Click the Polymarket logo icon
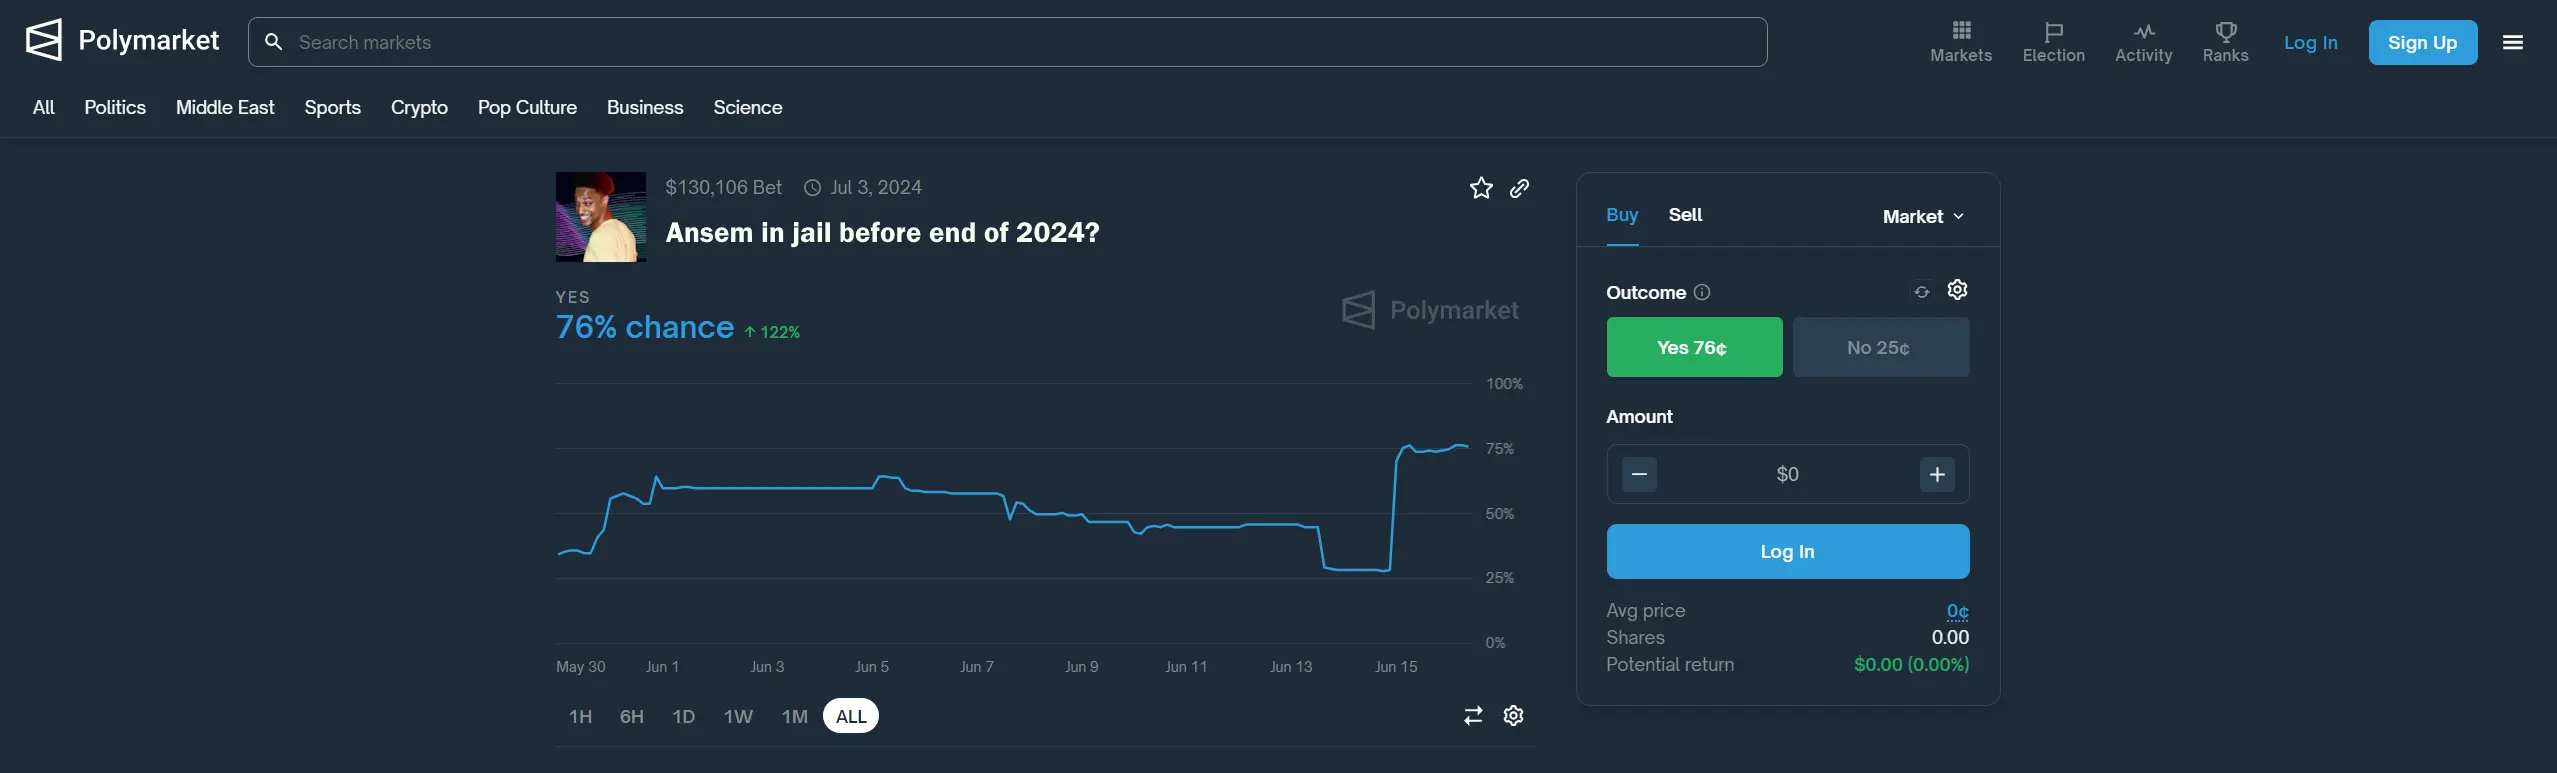This screenshot has height=773, width=2557. (x=44, y=41)
